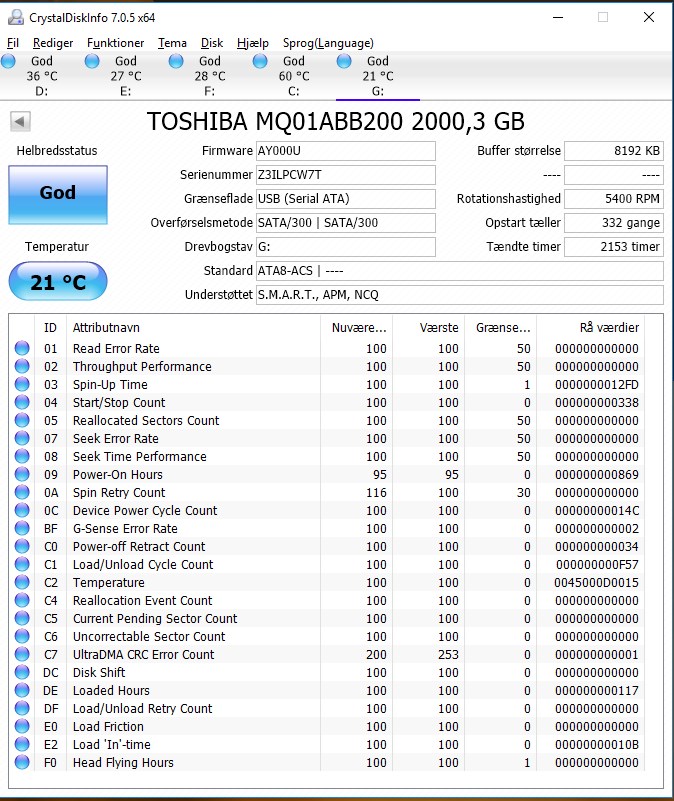The height and width of the screenshot is (801, 674).
Task: Open the Fil menu
Action: [x=13, y=43]
